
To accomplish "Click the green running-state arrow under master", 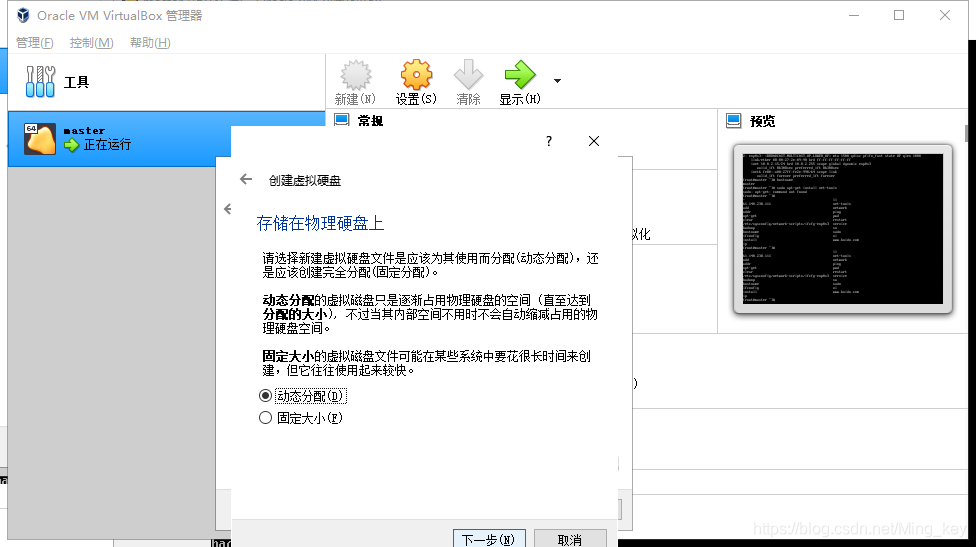I will [72, 145].
